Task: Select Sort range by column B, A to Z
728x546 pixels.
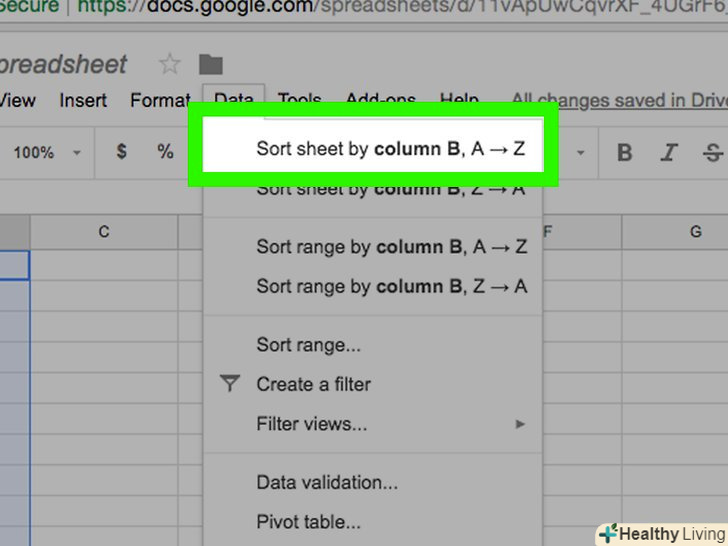Action: coord(390,247)
